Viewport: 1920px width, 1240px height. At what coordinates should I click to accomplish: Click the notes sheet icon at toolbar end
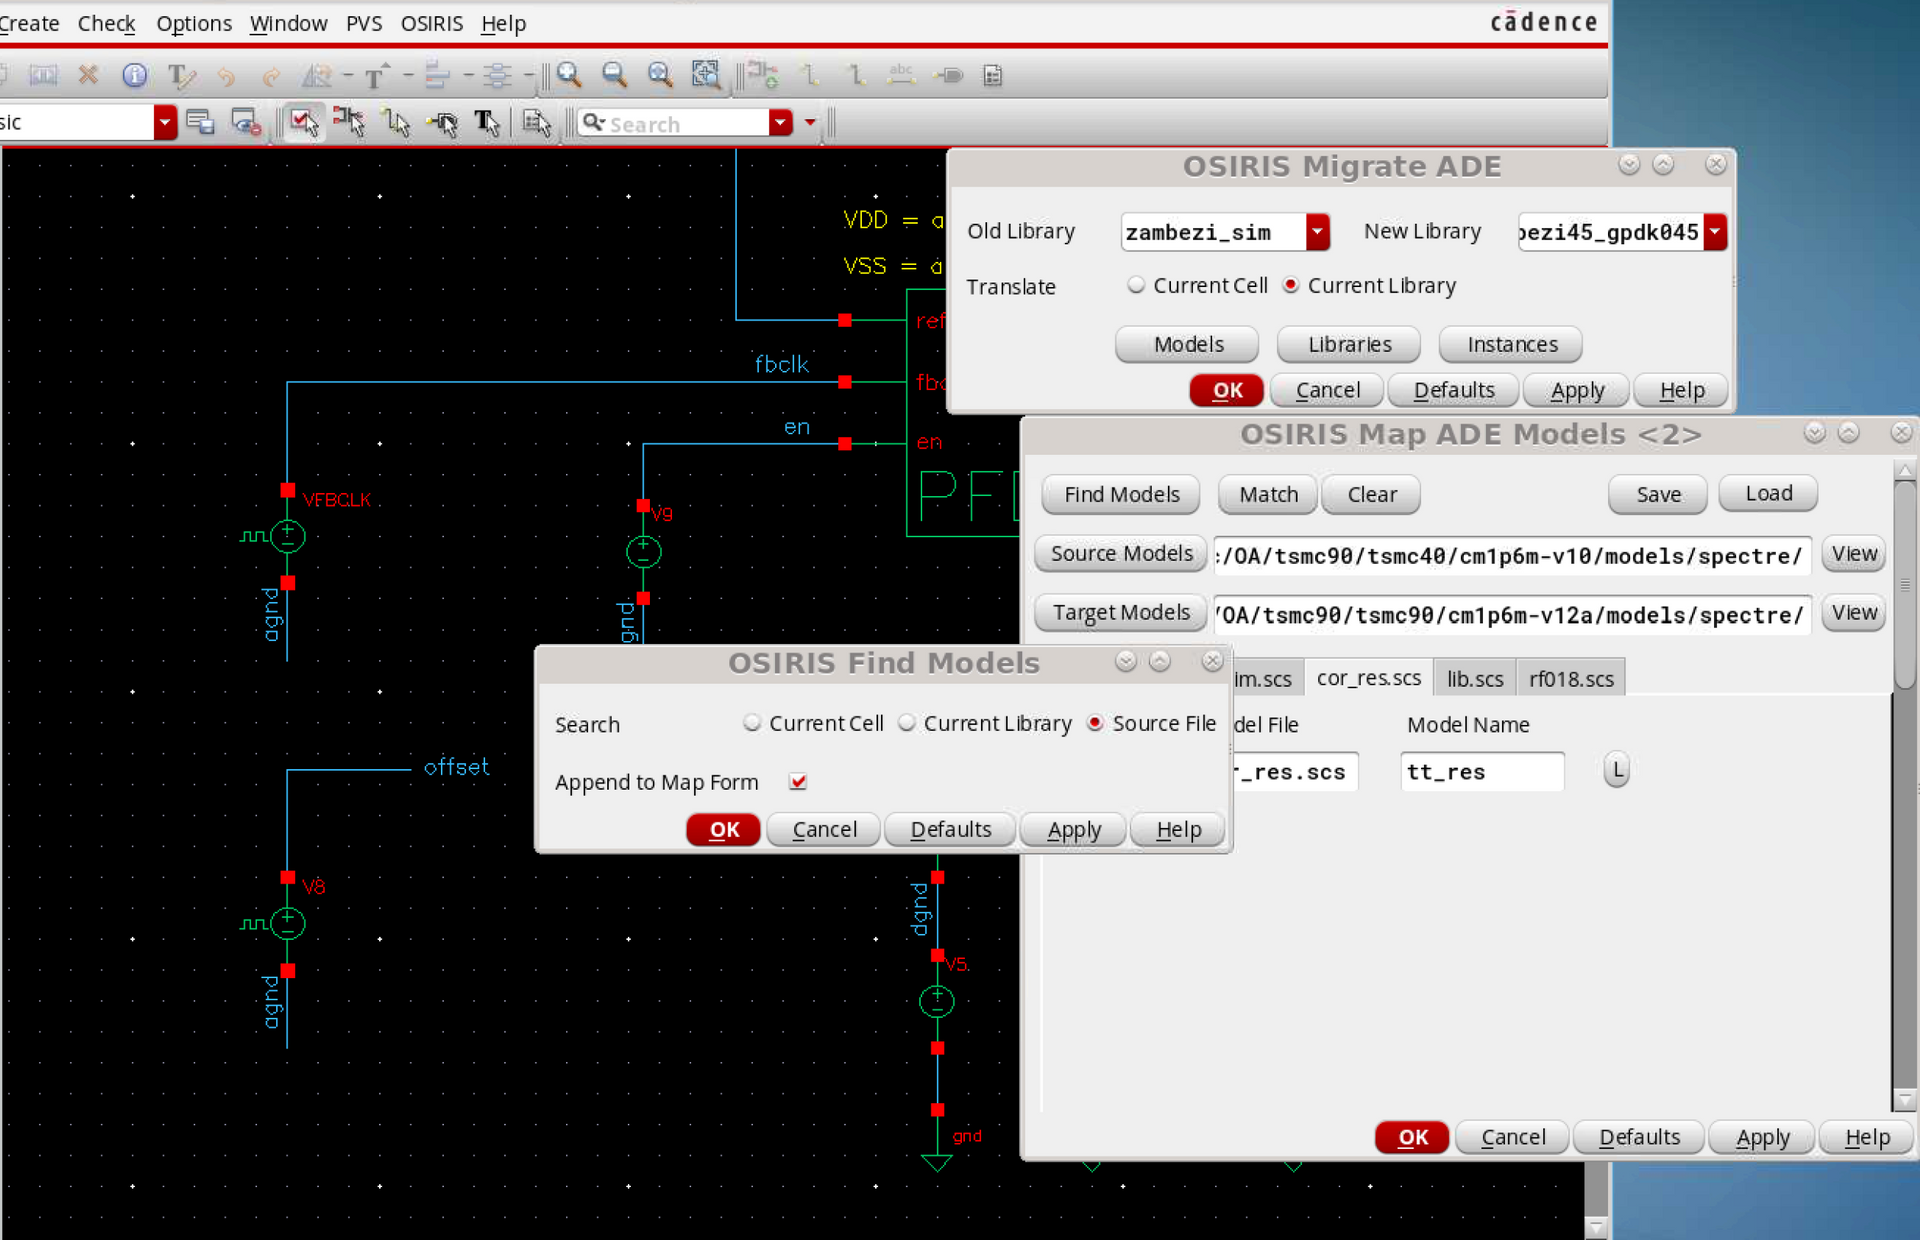click(993, 75)
